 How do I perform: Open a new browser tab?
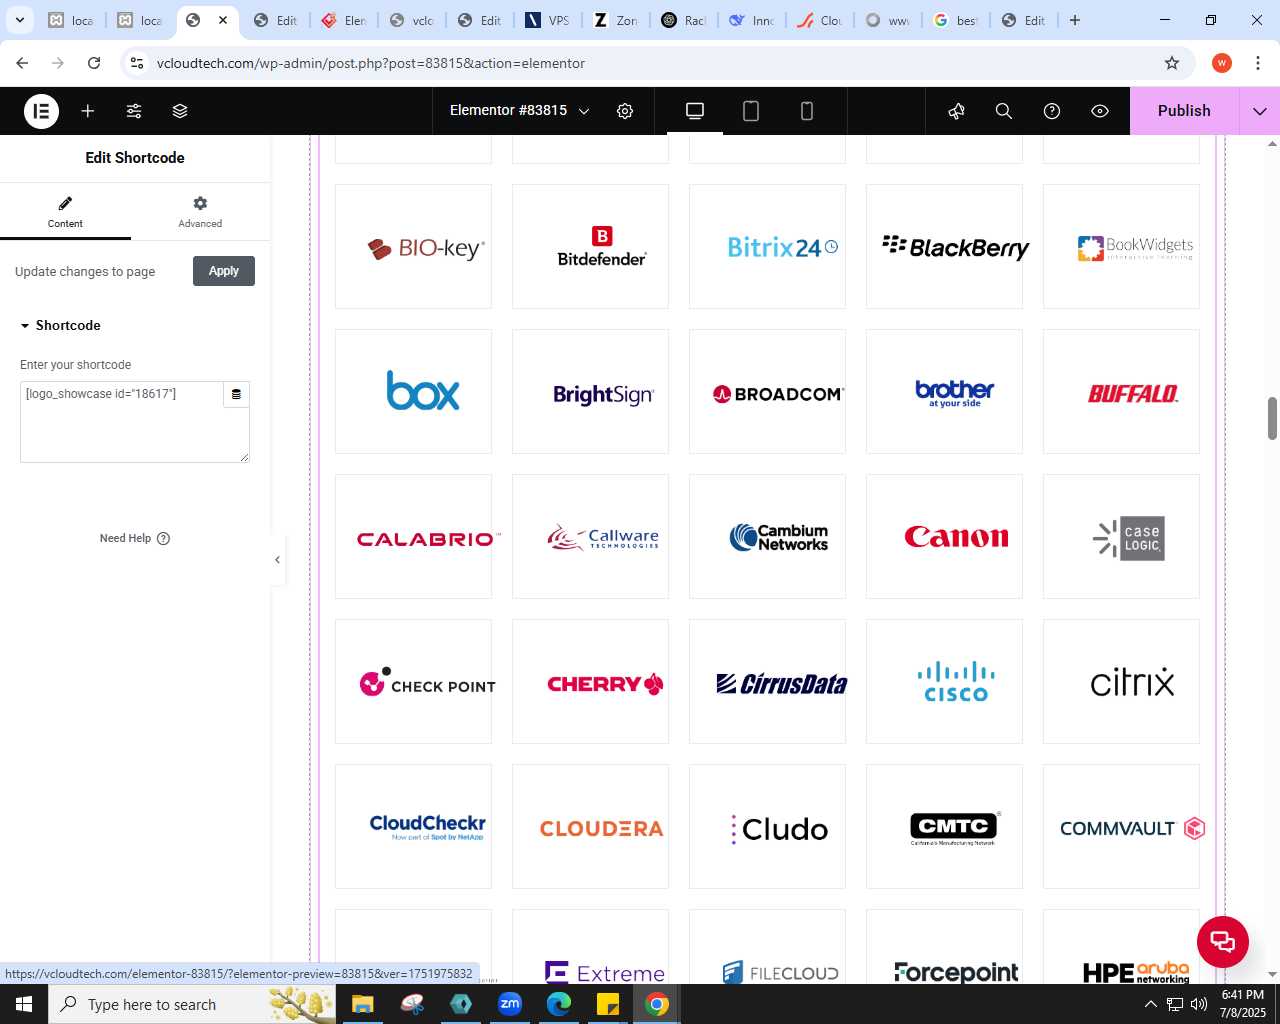click(x=1075, y=20)
